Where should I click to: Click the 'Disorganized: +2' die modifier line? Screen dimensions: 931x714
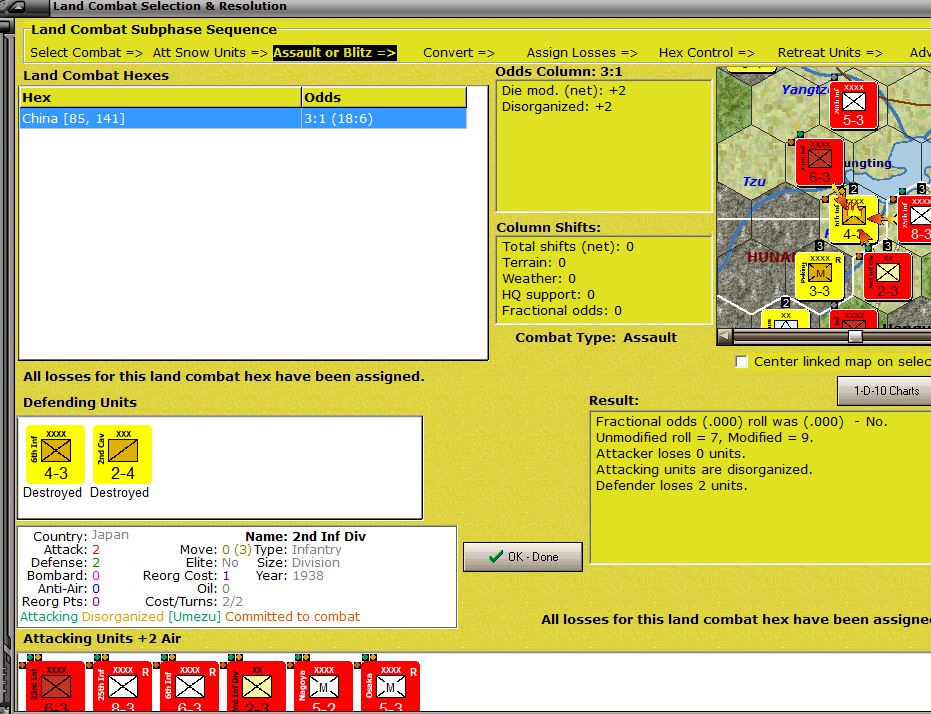tap(556, 107)
